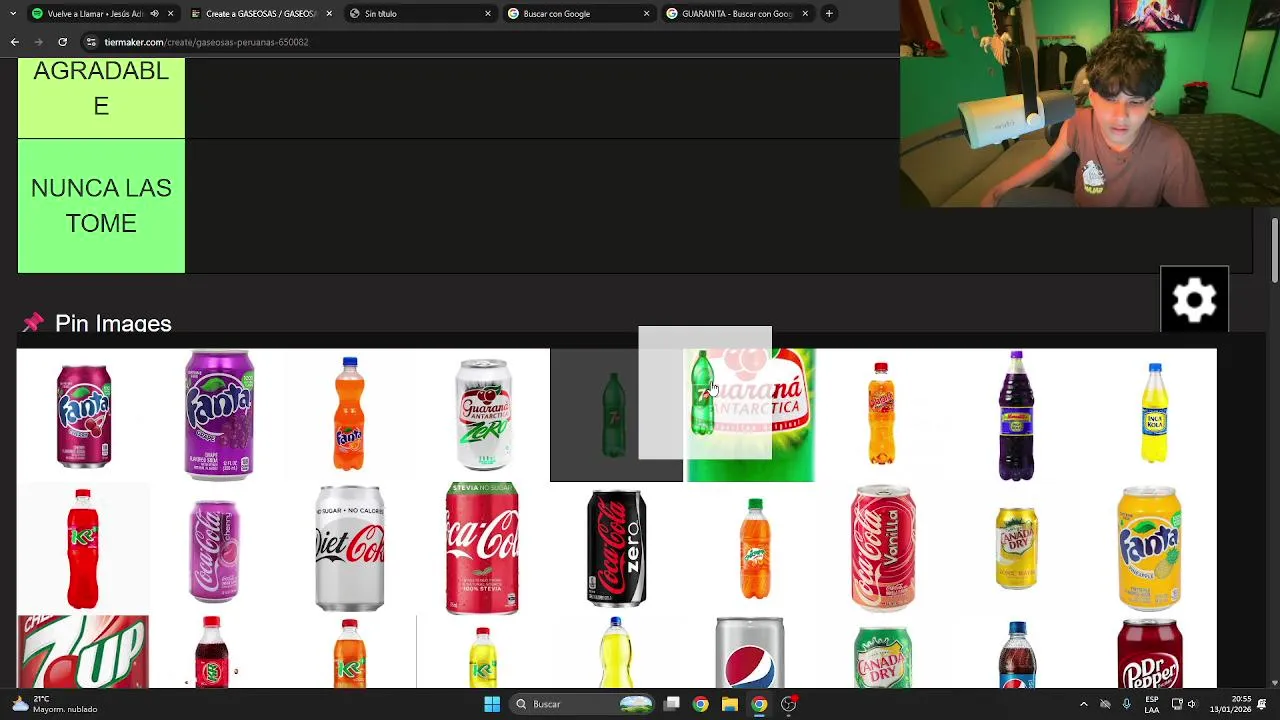
Task: Pick the Inca Kola yellow bottle
Action: 1154,413
